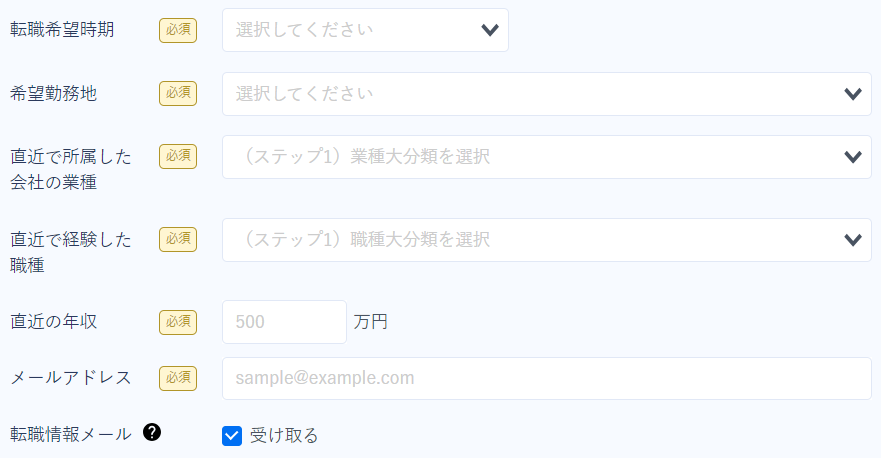Focus the メールアドレス input field
This screenshot has width=881, height=458.
pos(547,378)
